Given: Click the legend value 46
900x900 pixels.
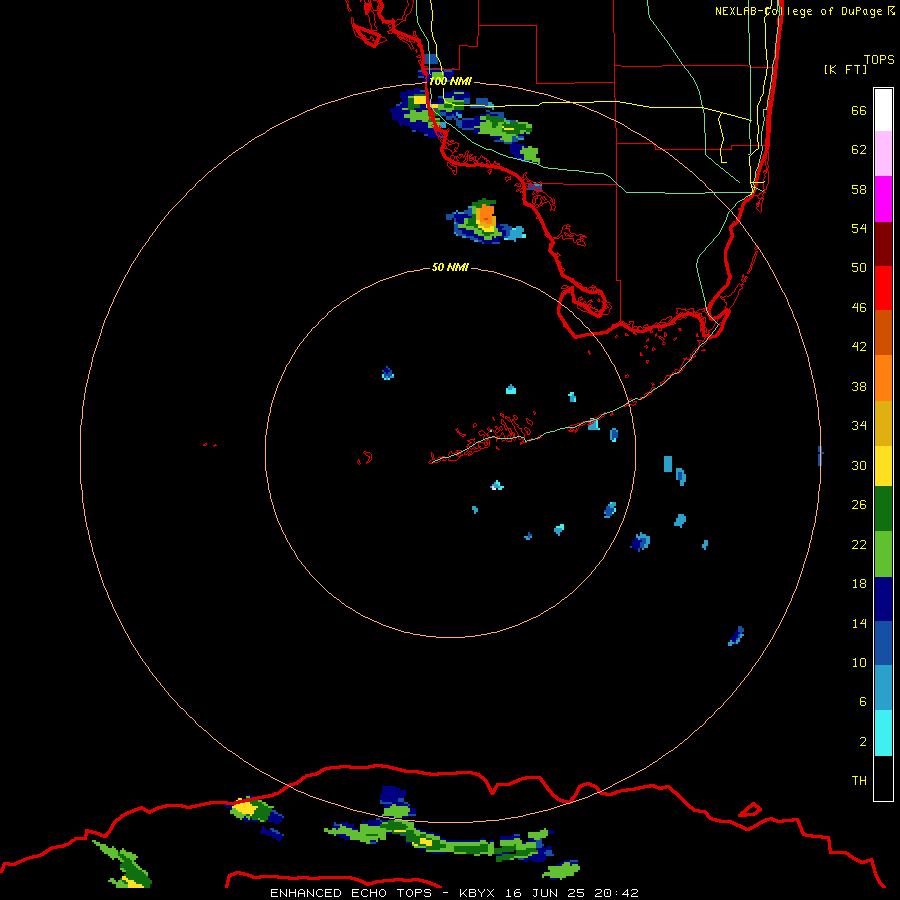Looking at the screenshot, I should click(x=859, y=307).
